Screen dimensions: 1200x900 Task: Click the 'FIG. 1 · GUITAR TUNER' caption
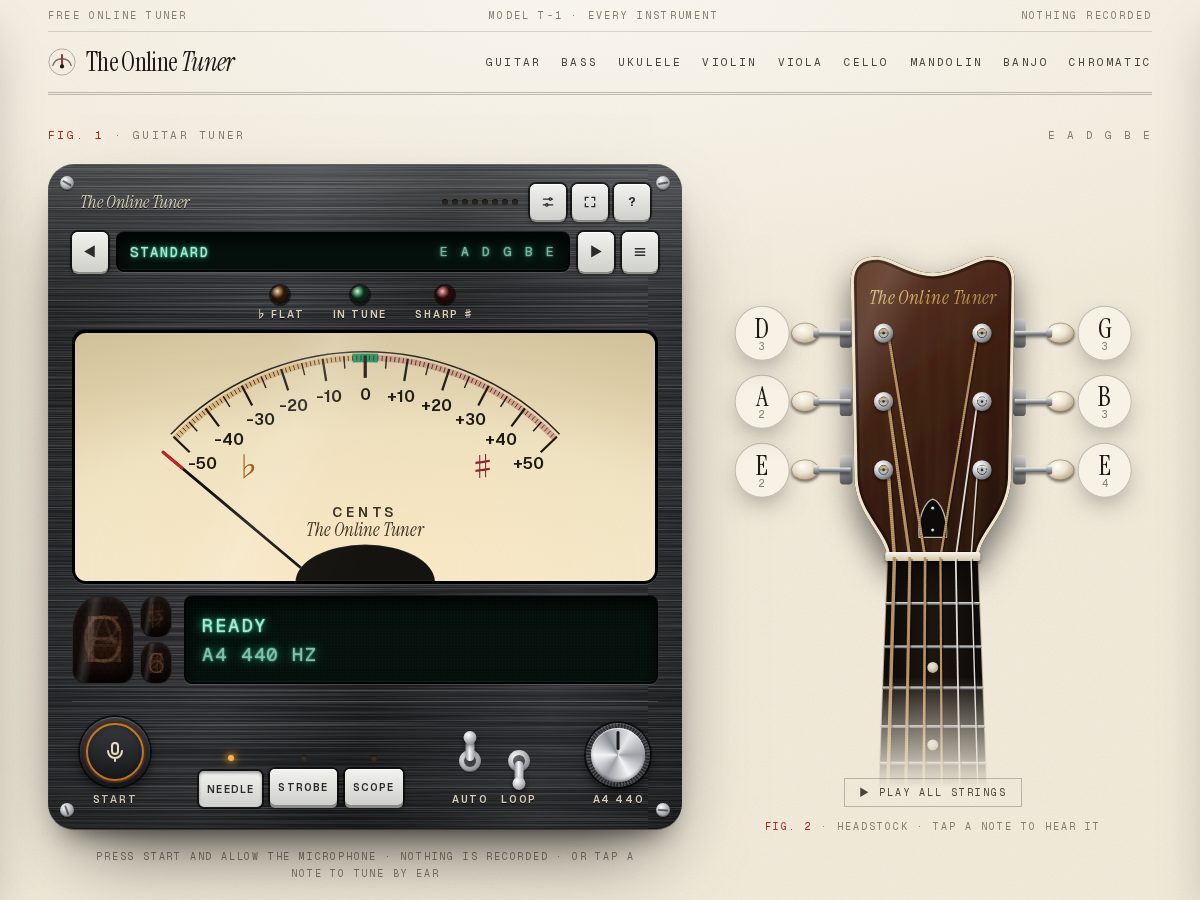(x=146, y=135)
